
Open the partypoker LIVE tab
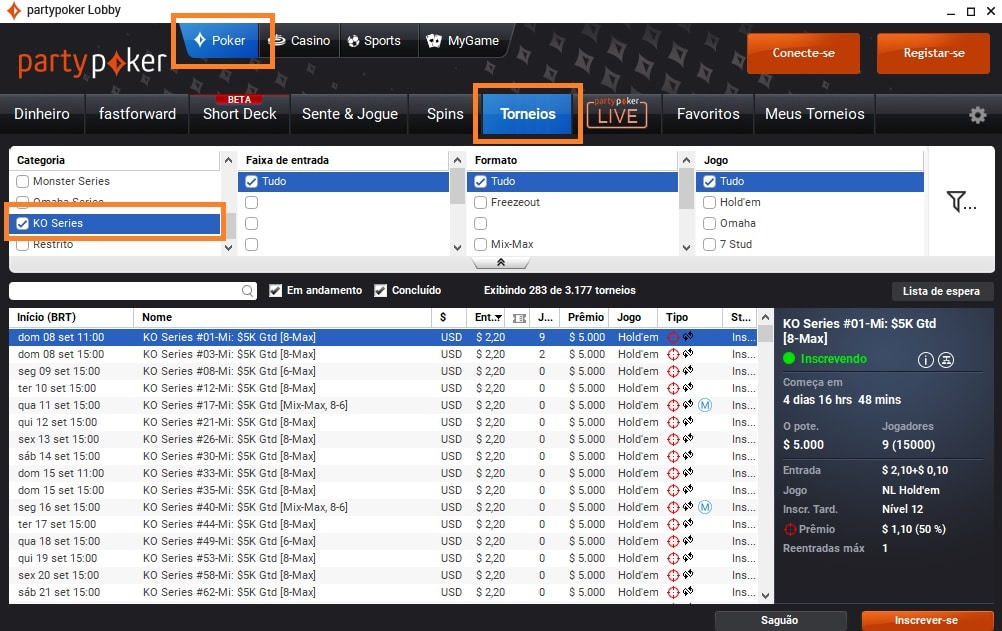617,113
